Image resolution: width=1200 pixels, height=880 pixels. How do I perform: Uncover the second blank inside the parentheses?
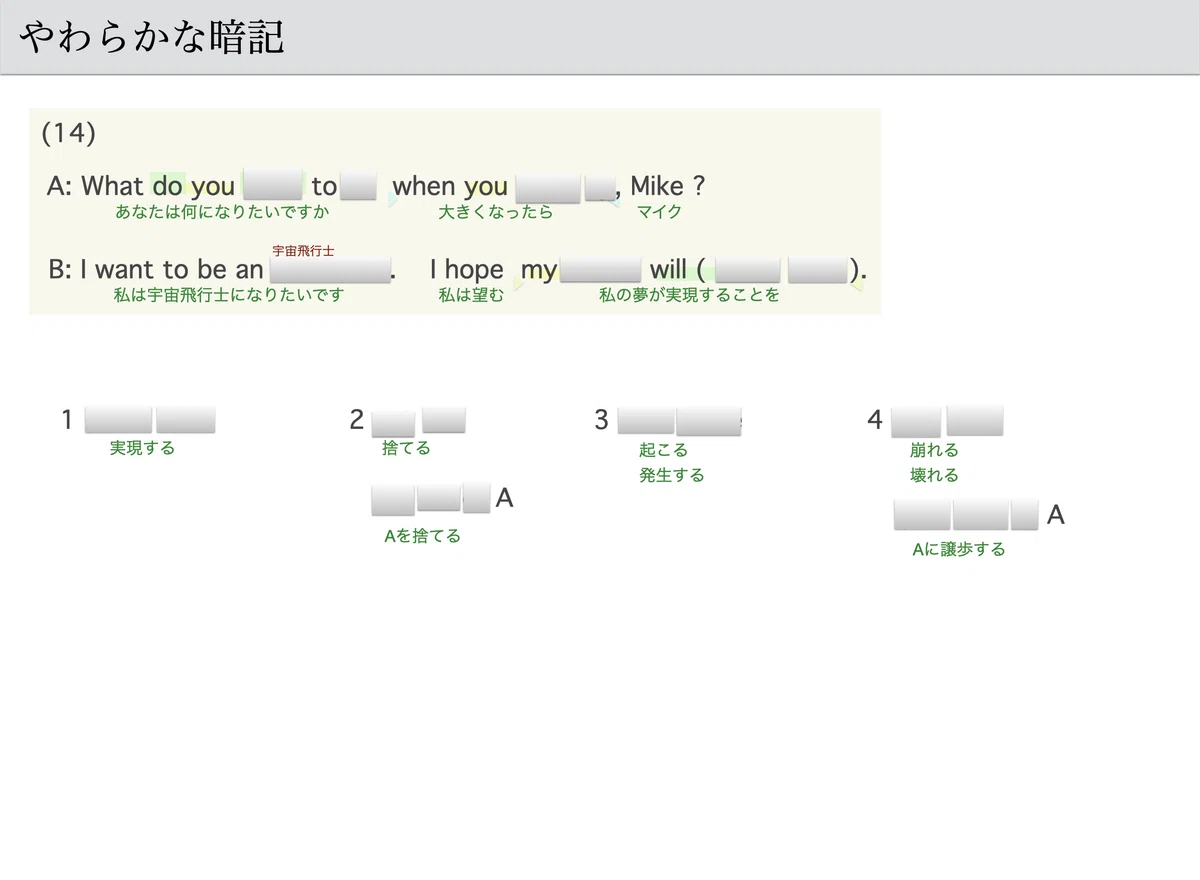pos(818,270)
